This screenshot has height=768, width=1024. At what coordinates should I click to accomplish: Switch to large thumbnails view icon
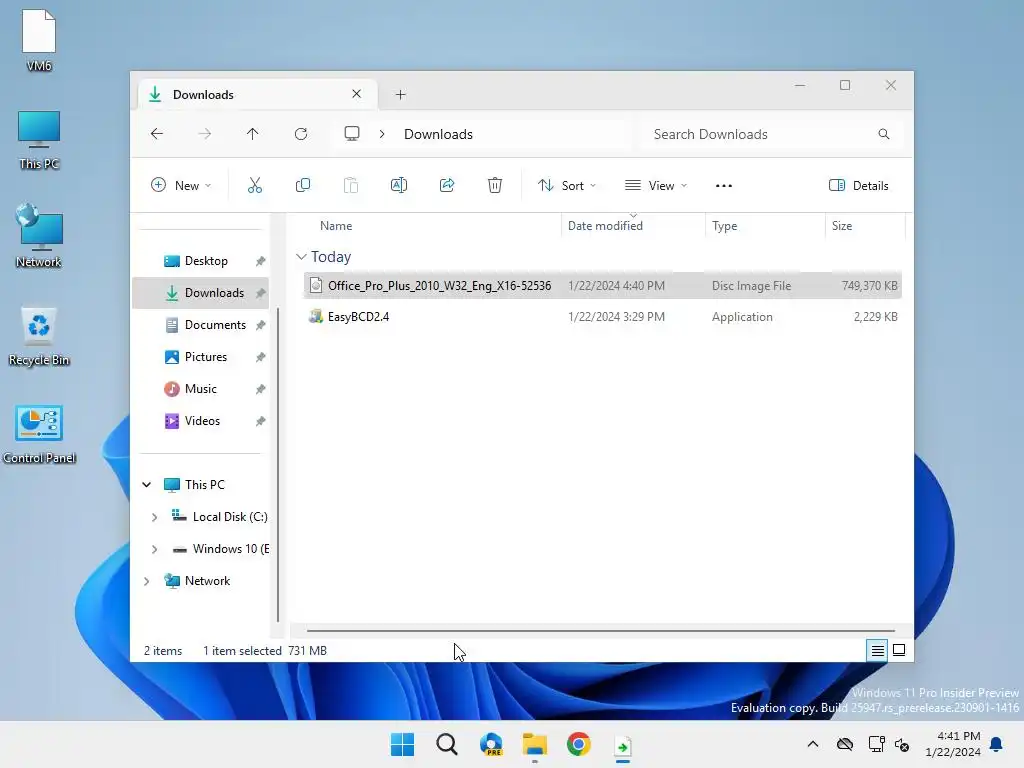click(899, 650)
